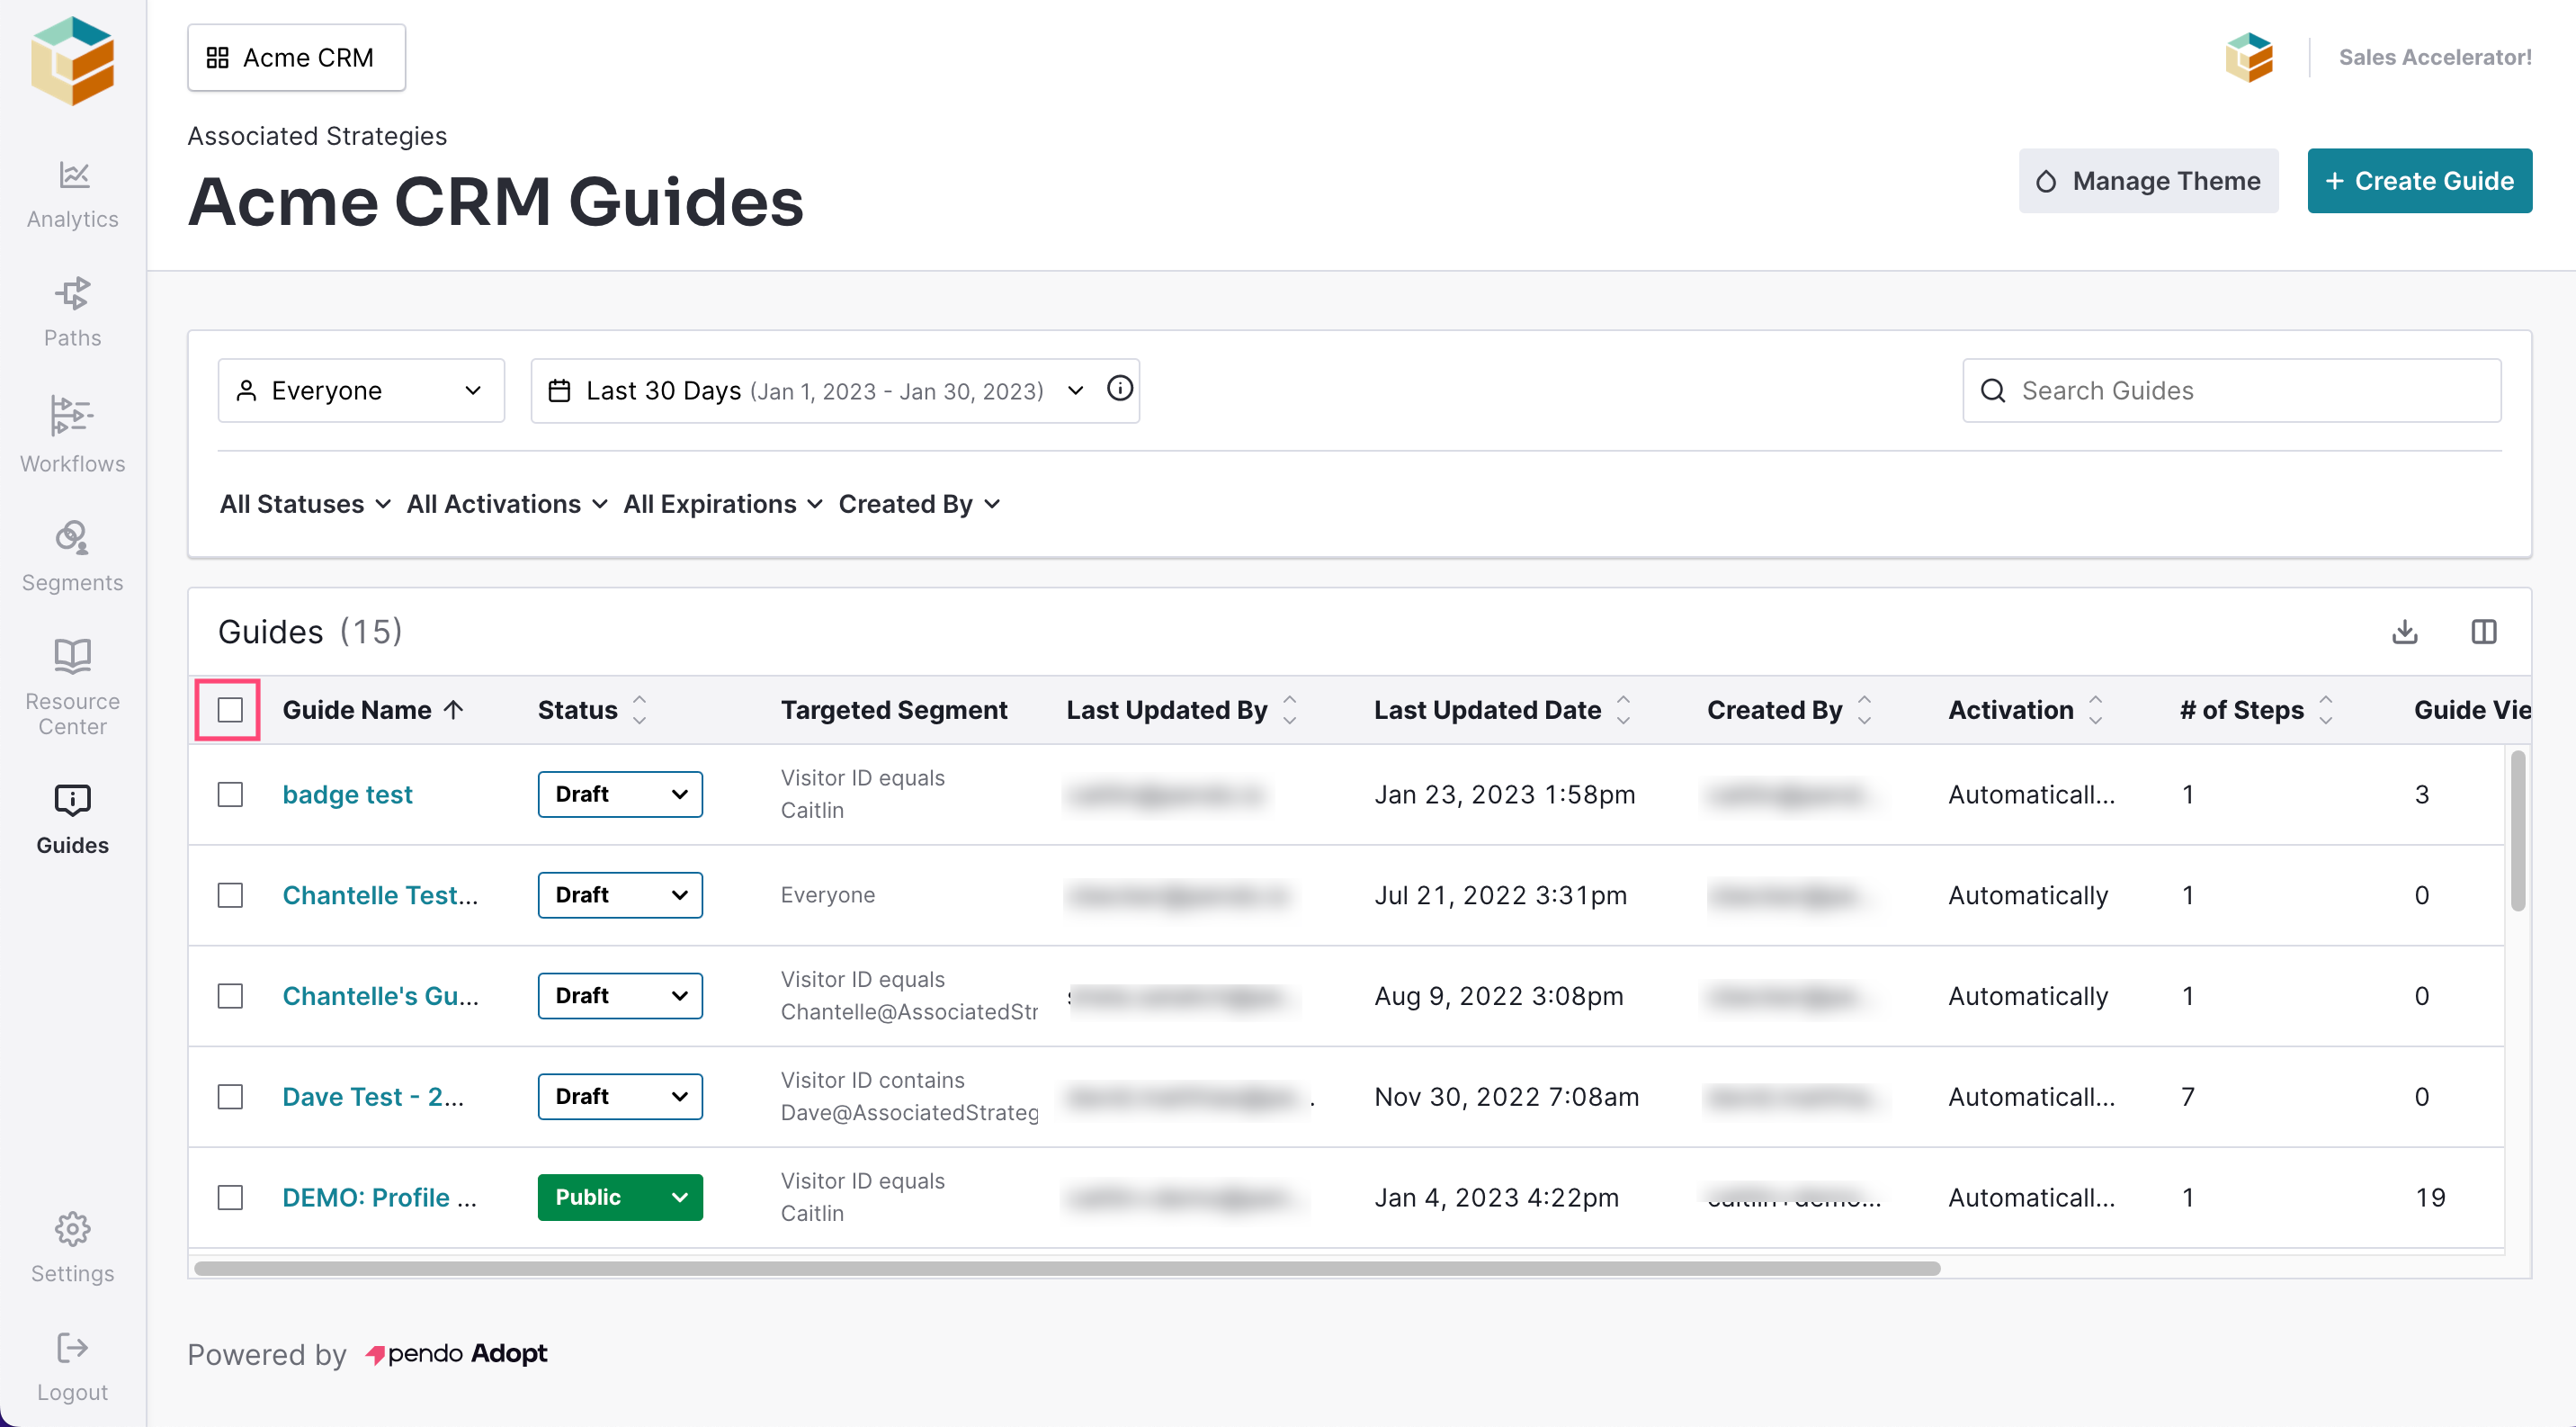2576x1427 pixels.
Task: Download the guides list as CSV
Action: coord(2405,631)
